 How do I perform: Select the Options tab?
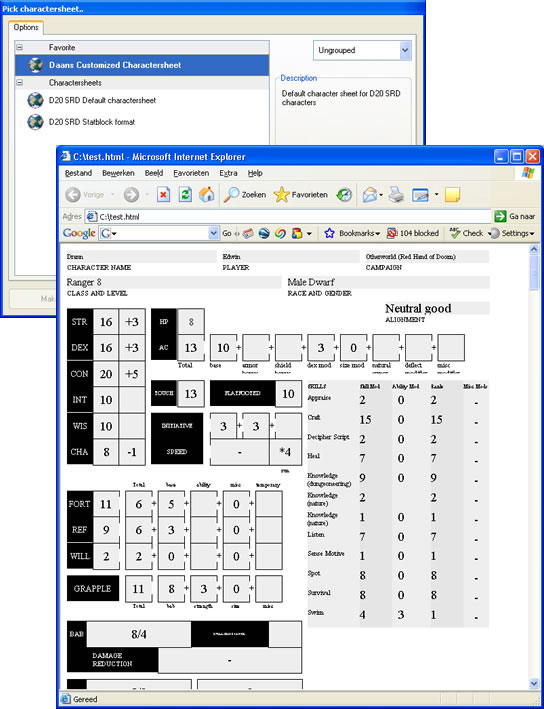[x=26, y=27]
